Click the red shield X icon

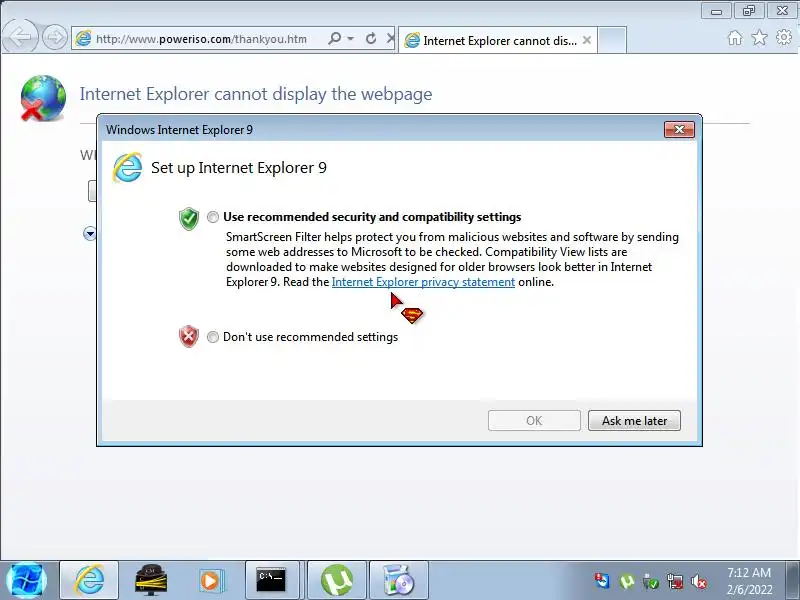(189, 337)
